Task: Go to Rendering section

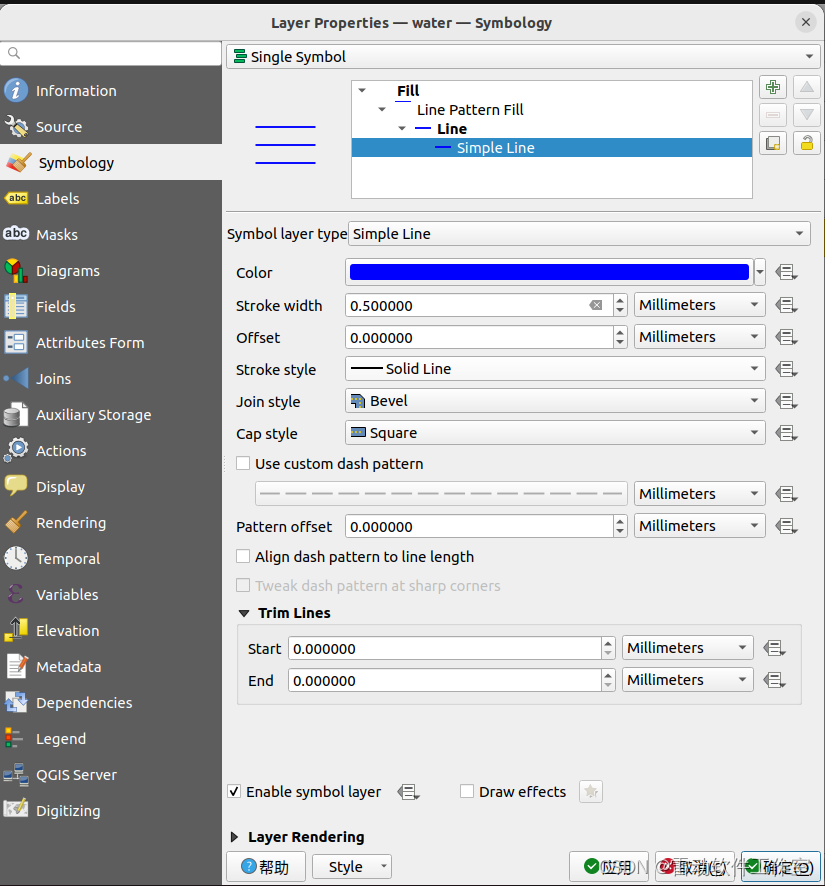Action: [x=111, y=523]
